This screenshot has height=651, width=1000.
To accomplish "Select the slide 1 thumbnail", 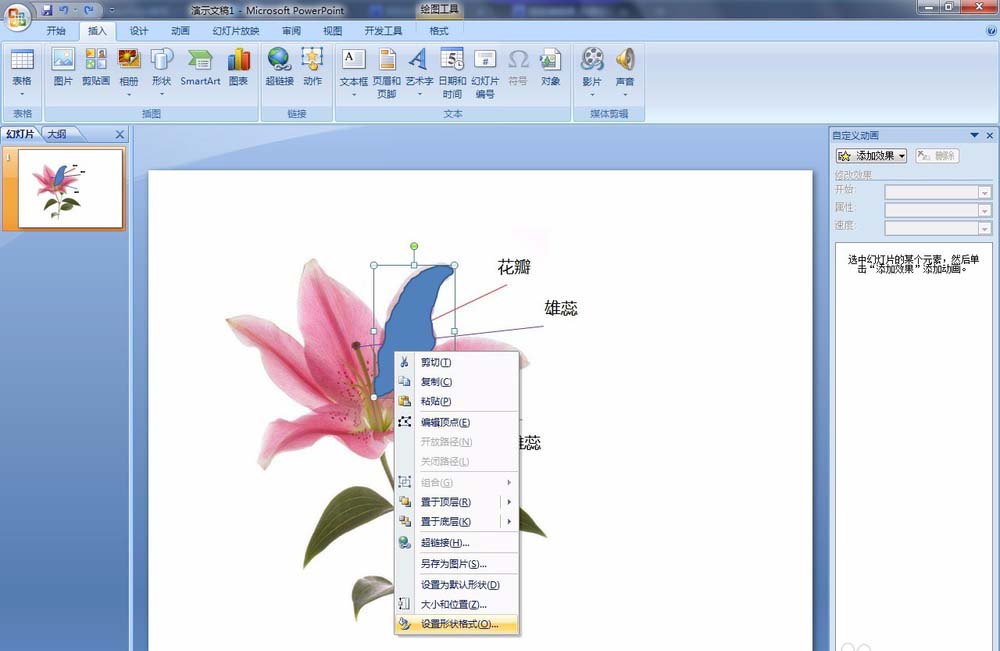I will tap(70, 189).
